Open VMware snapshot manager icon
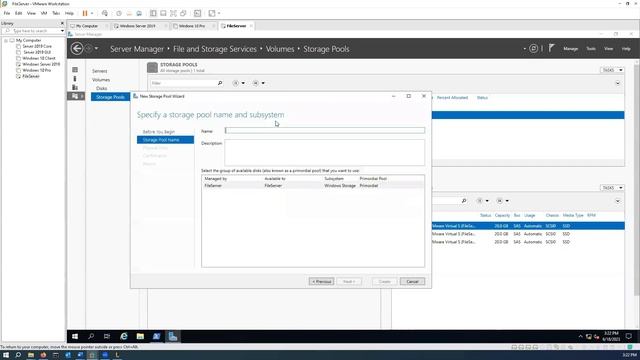The height and width of the screenshot is (360, 640). coord(139,13)
